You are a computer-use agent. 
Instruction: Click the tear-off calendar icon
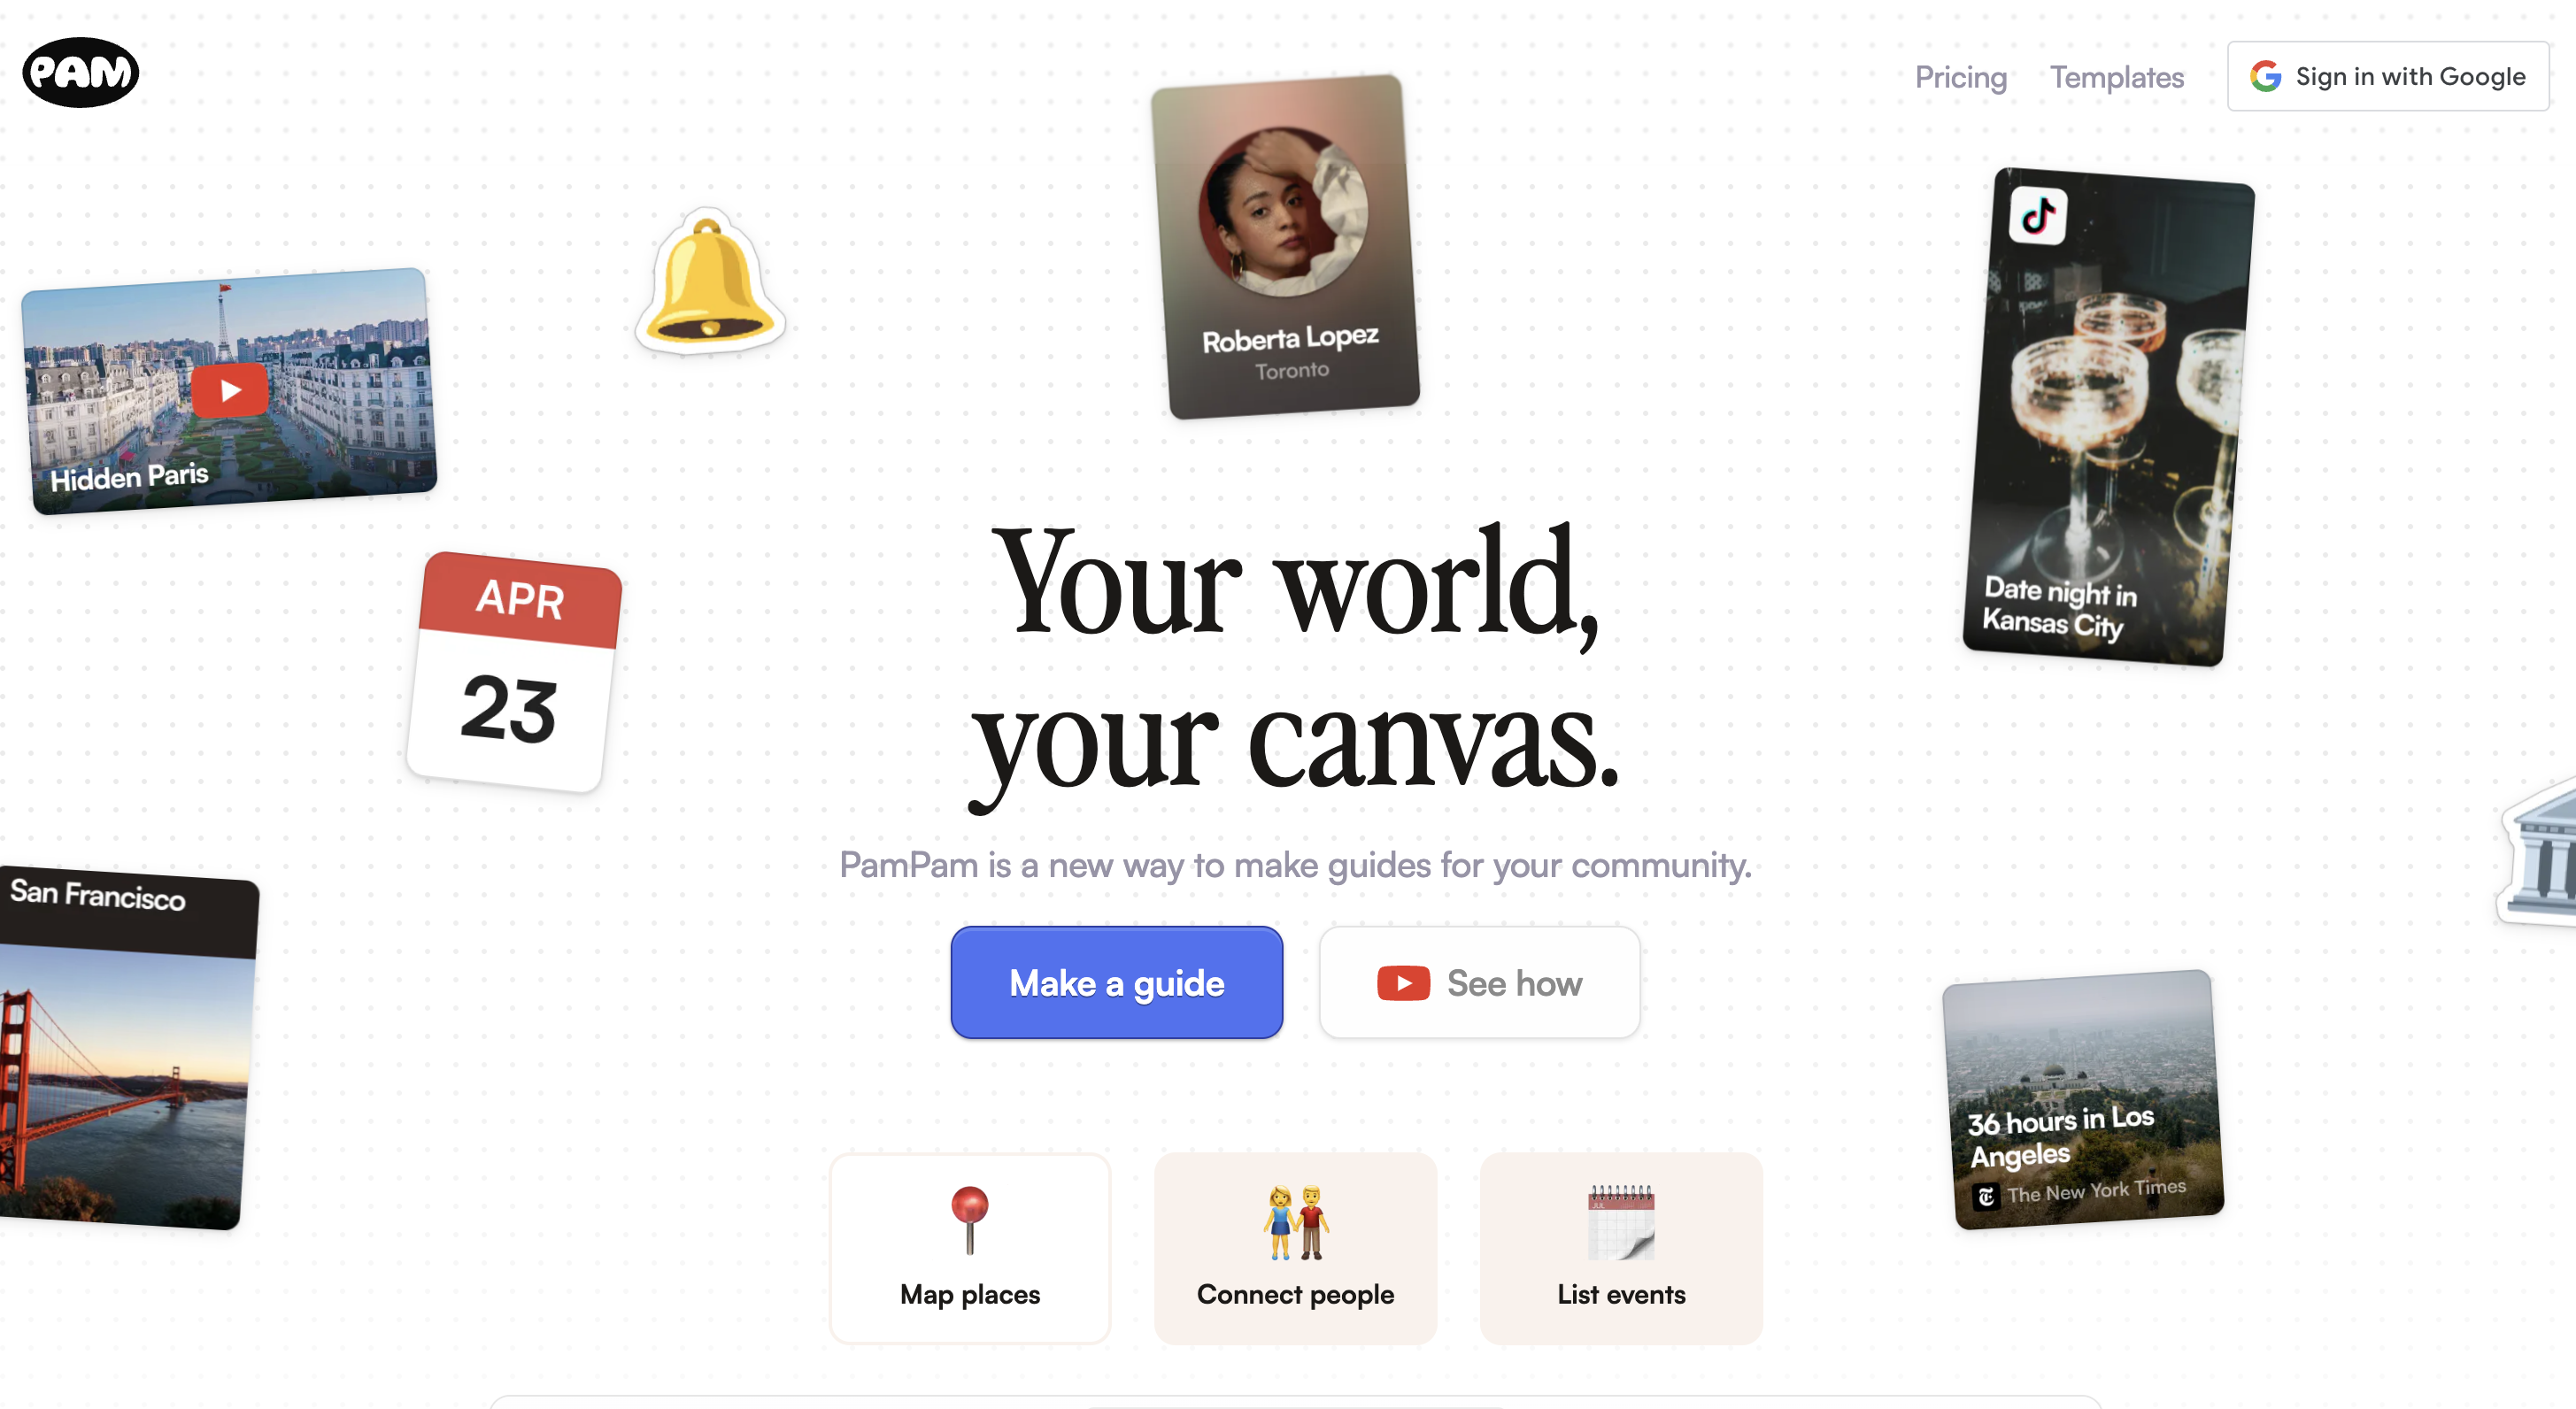coord(1621,1222)
